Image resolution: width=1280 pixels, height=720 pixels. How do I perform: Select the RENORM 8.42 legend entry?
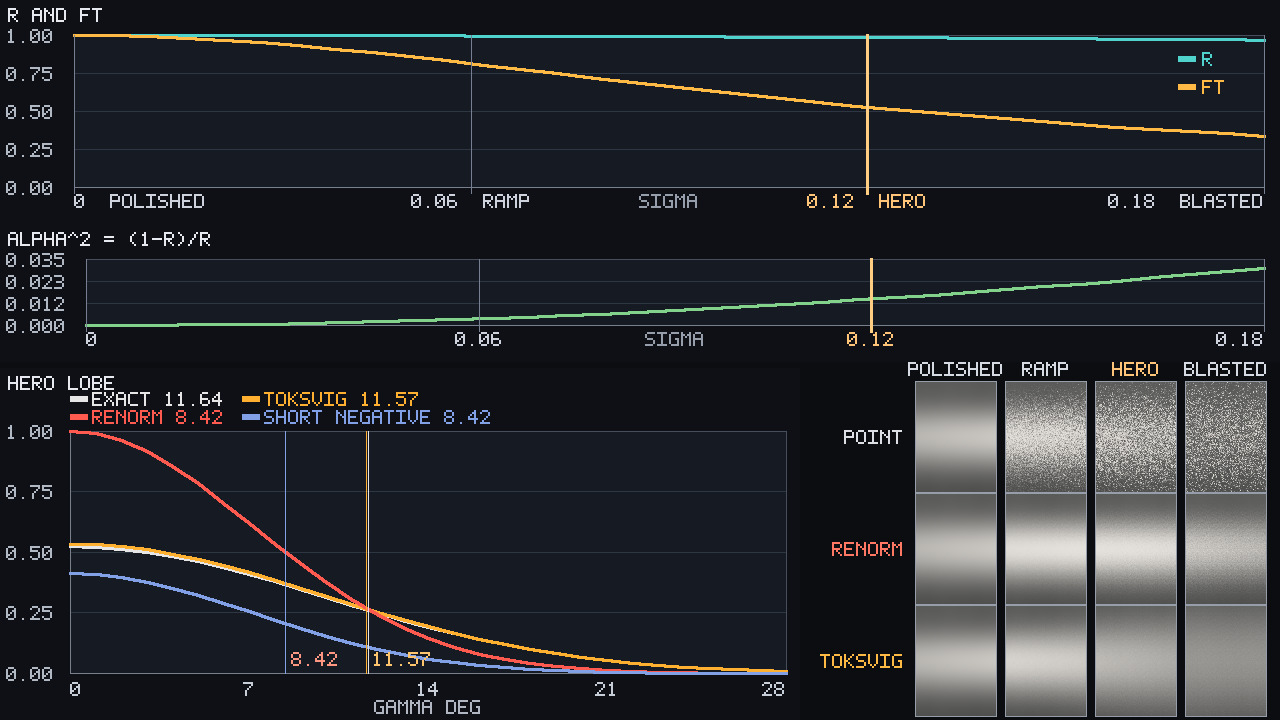pos(146,417)
